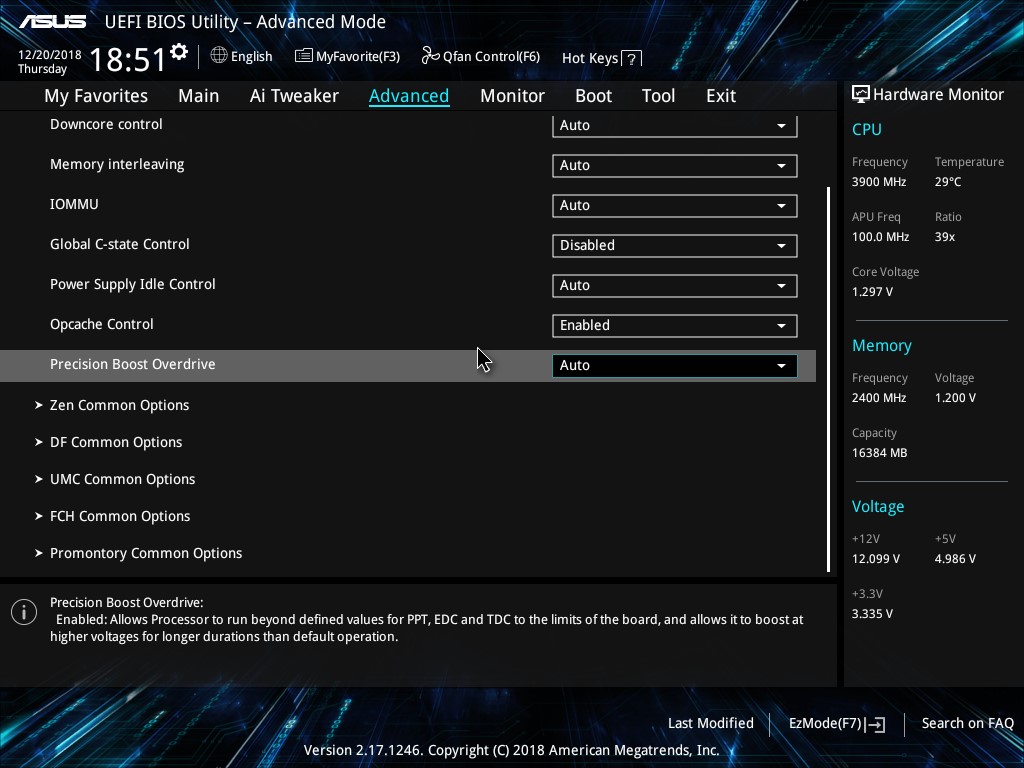The width and height of the screenshot is (1024, 768).
Task: Switch to the Monitor tab
Action: 512,96
